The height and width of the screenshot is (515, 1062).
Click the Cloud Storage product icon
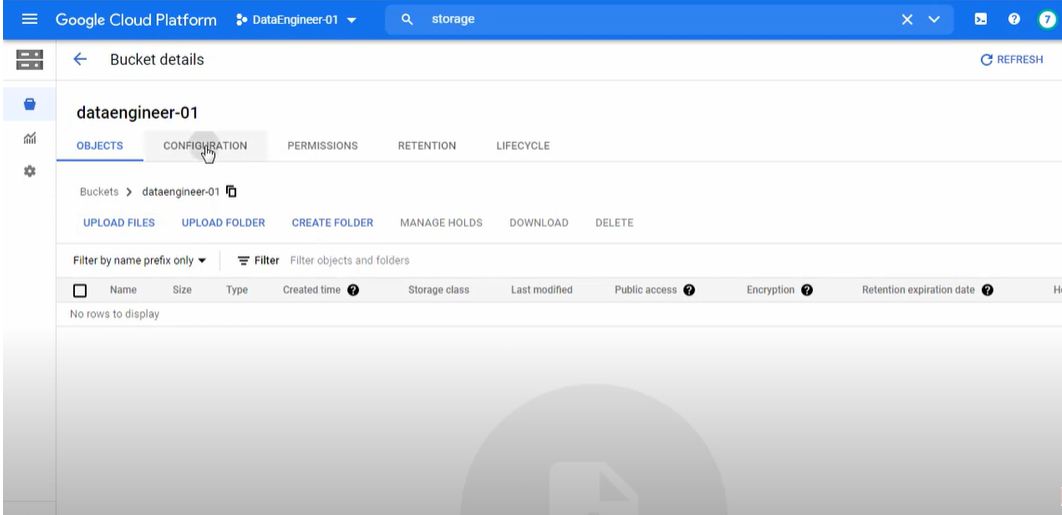click(29, 60)
